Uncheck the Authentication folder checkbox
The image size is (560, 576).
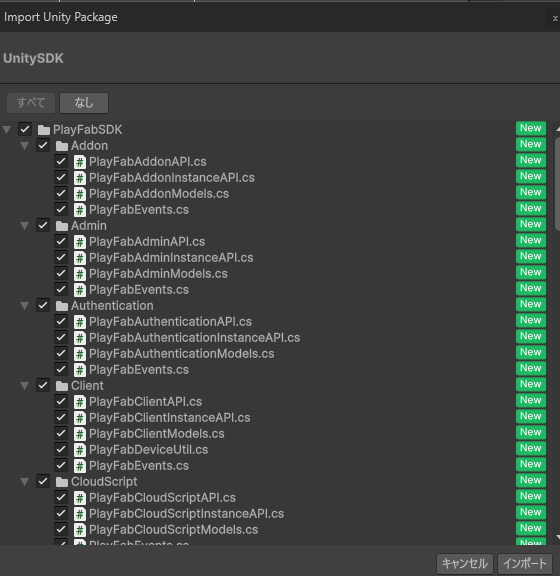click(x=43, y=305)
